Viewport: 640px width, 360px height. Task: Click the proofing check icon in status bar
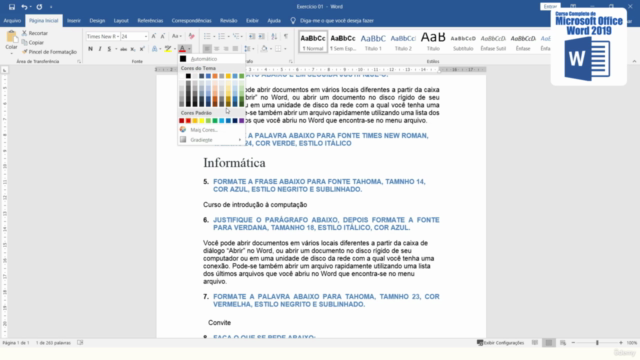80,342
